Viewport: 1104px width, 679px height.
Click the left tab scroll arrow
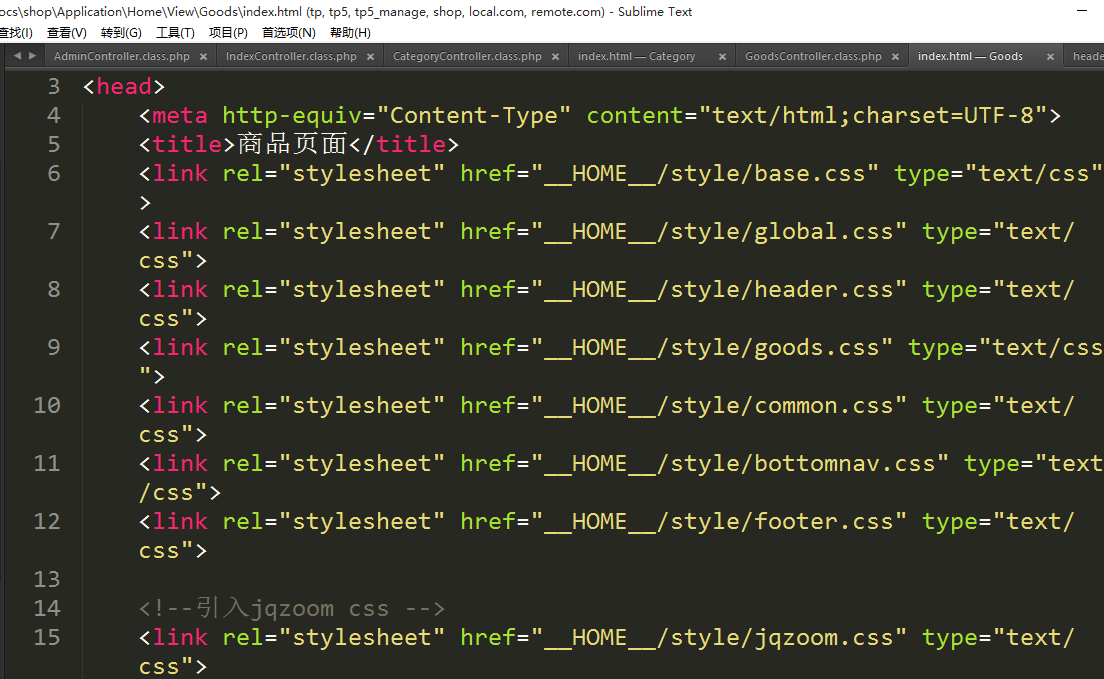click(17, 56)
